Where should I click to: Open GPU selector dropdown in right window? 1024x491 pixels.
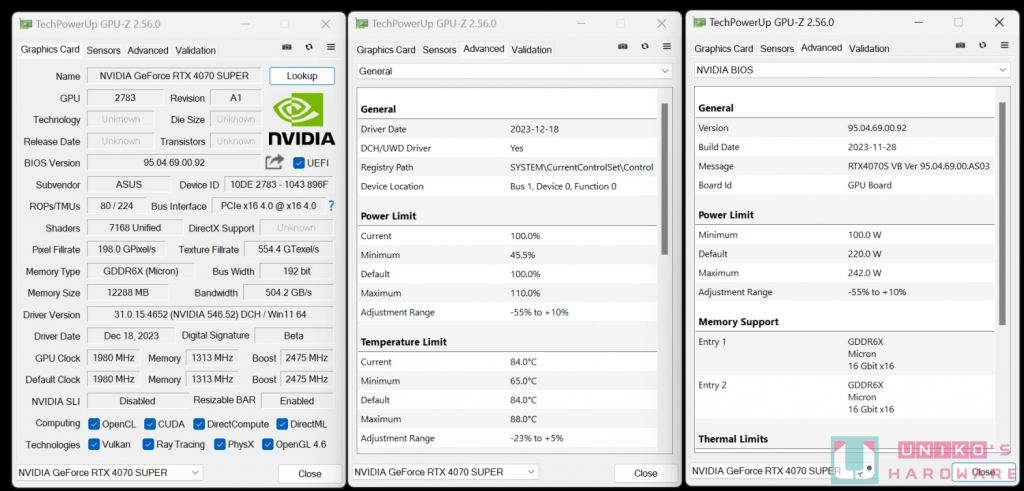pos(782,470)
